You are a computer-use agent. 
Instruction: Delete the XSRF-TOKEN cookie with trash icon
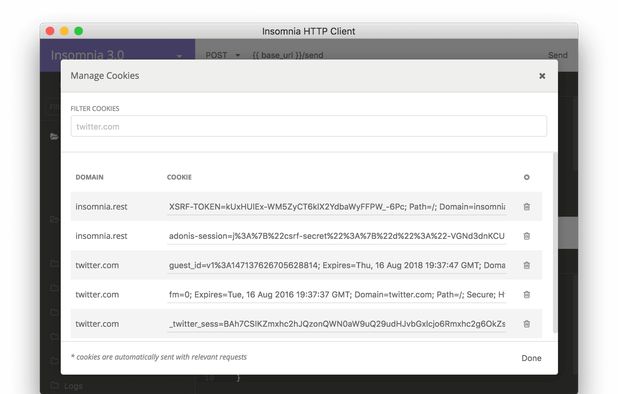527,207
